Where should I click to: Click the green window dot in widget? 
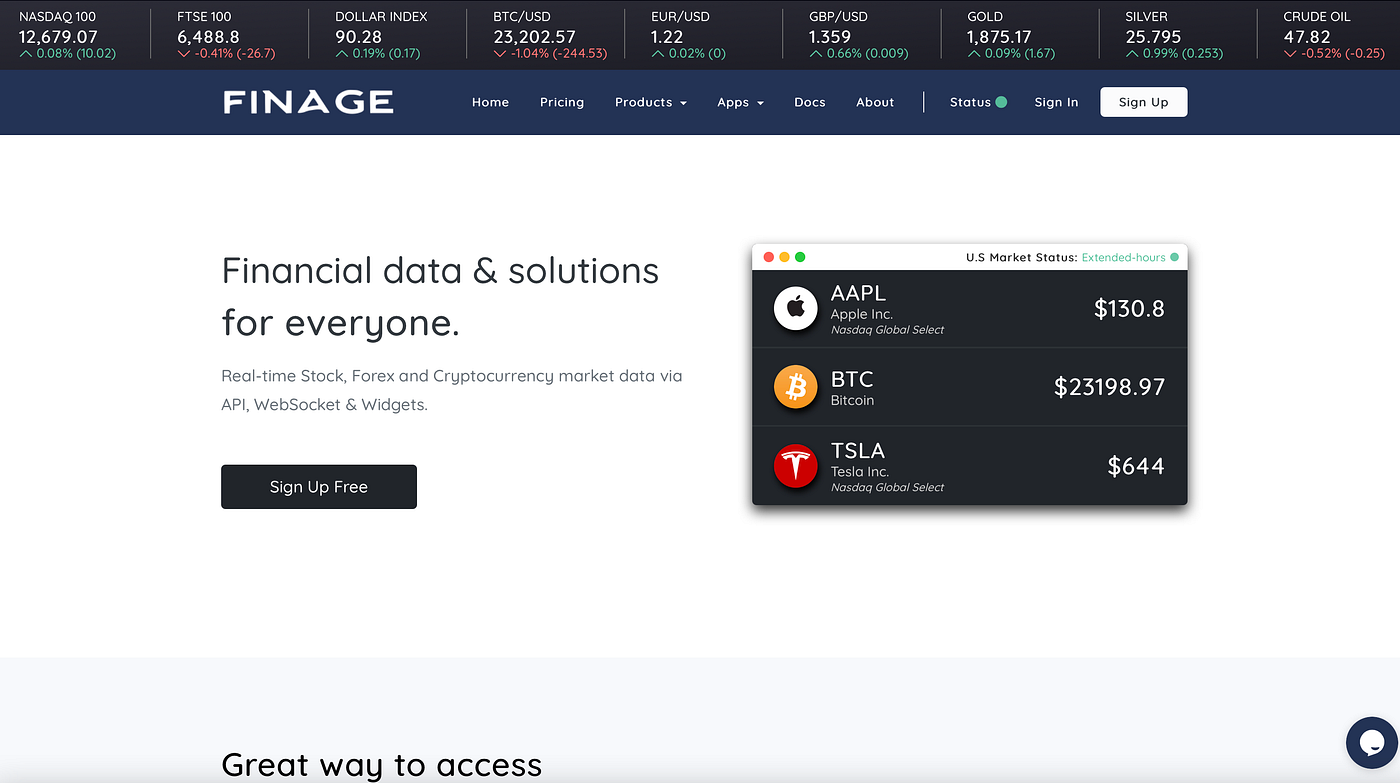tap(800, 257)
